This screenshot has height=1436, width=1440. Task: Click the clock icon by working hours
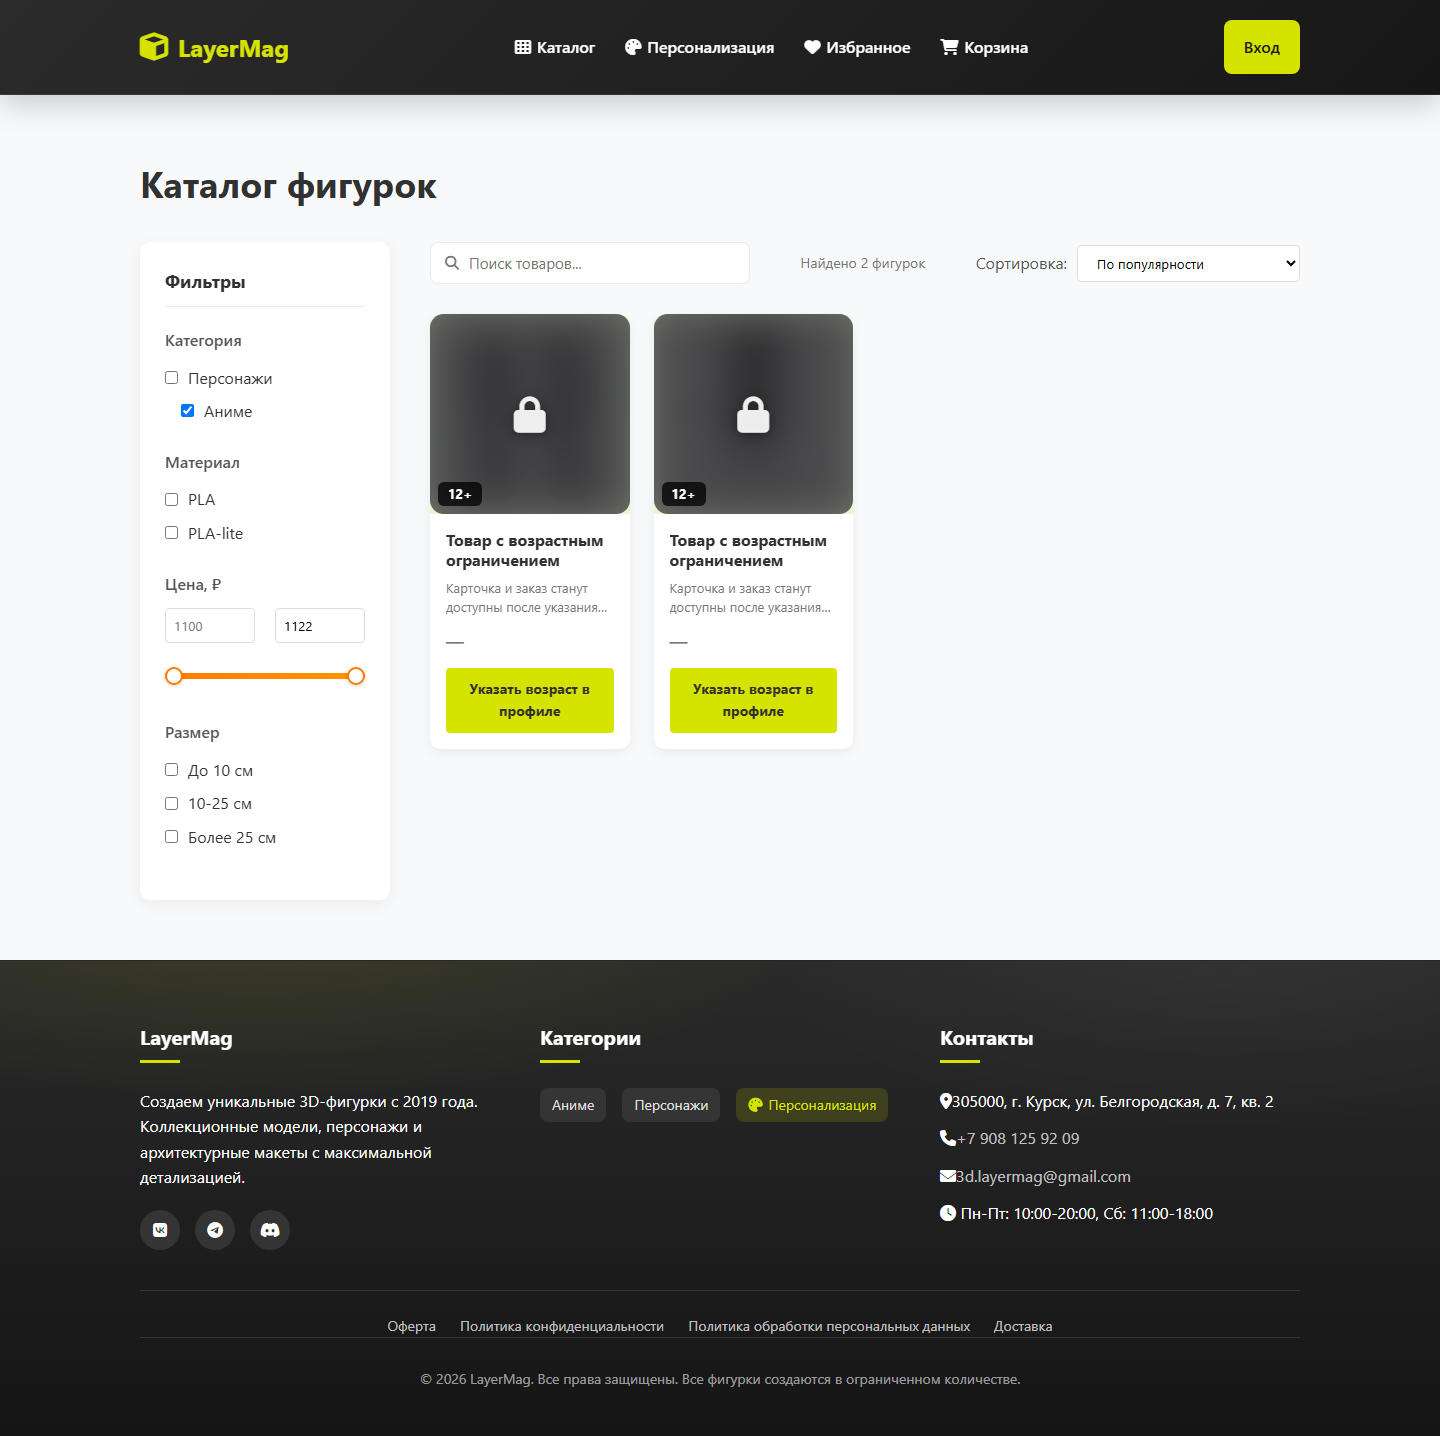pos(948,1213)
